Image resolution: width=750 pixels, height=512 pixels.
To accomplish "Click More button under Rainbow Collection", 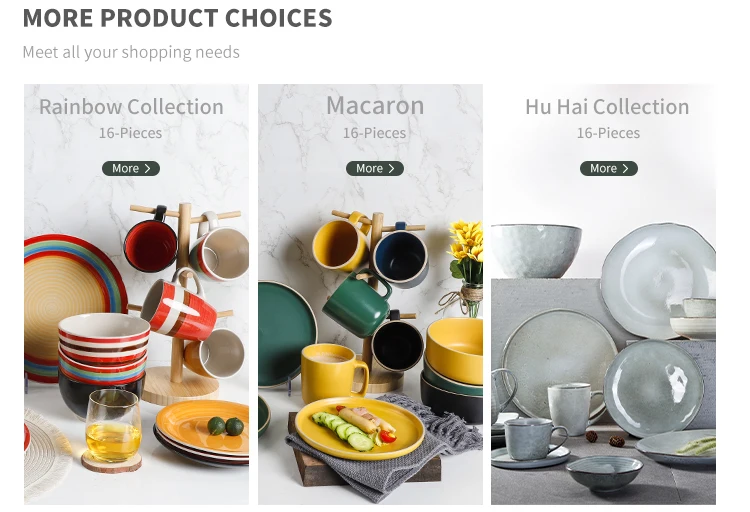I will click(131, 168).
